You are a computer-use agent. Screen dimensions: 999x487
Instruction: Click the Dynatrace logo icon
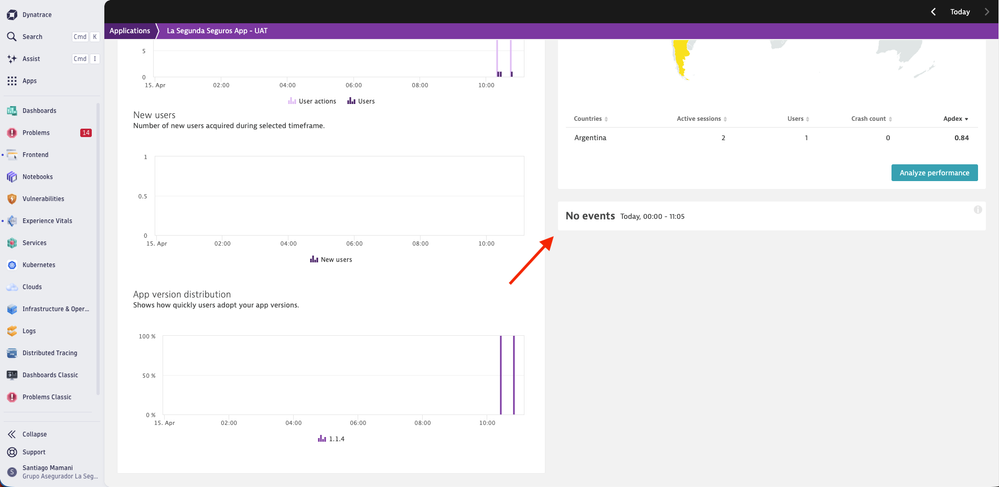pyautogui.click(x=11, y=14)
